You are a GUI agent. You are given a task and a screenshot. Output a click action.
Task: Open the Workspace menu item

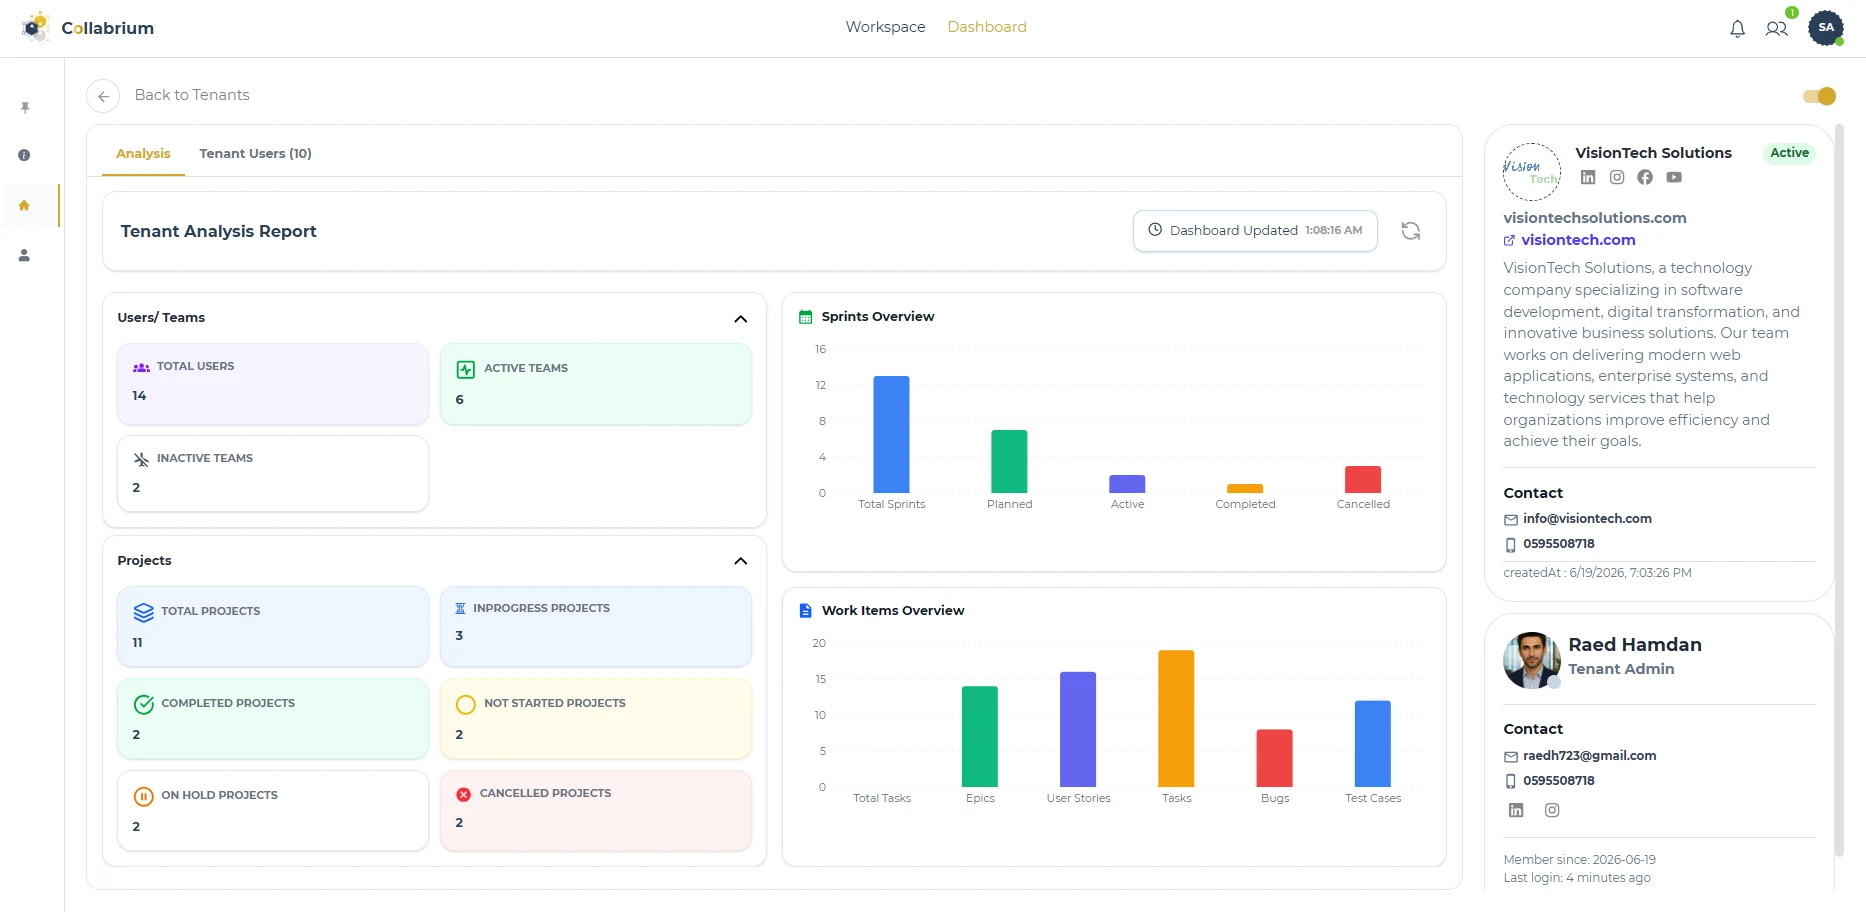tap(885, 27)
